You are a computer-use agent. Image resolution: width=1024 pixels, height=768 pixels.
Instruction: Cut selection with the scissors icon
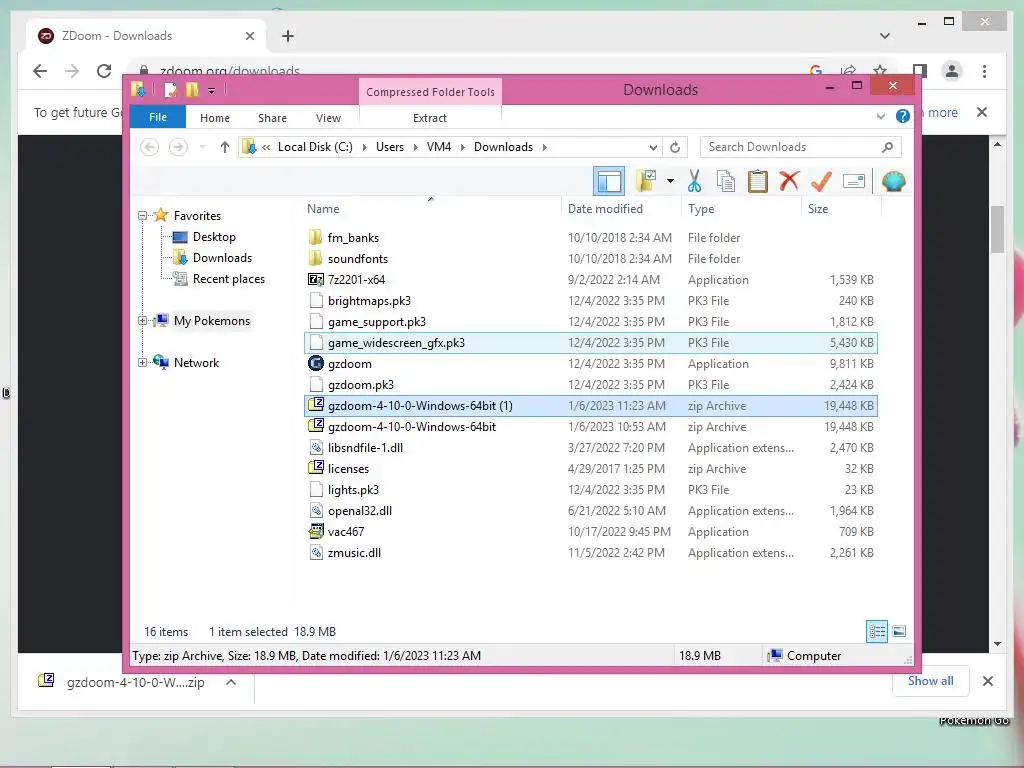pyautogui.click(x=694, y=181)
